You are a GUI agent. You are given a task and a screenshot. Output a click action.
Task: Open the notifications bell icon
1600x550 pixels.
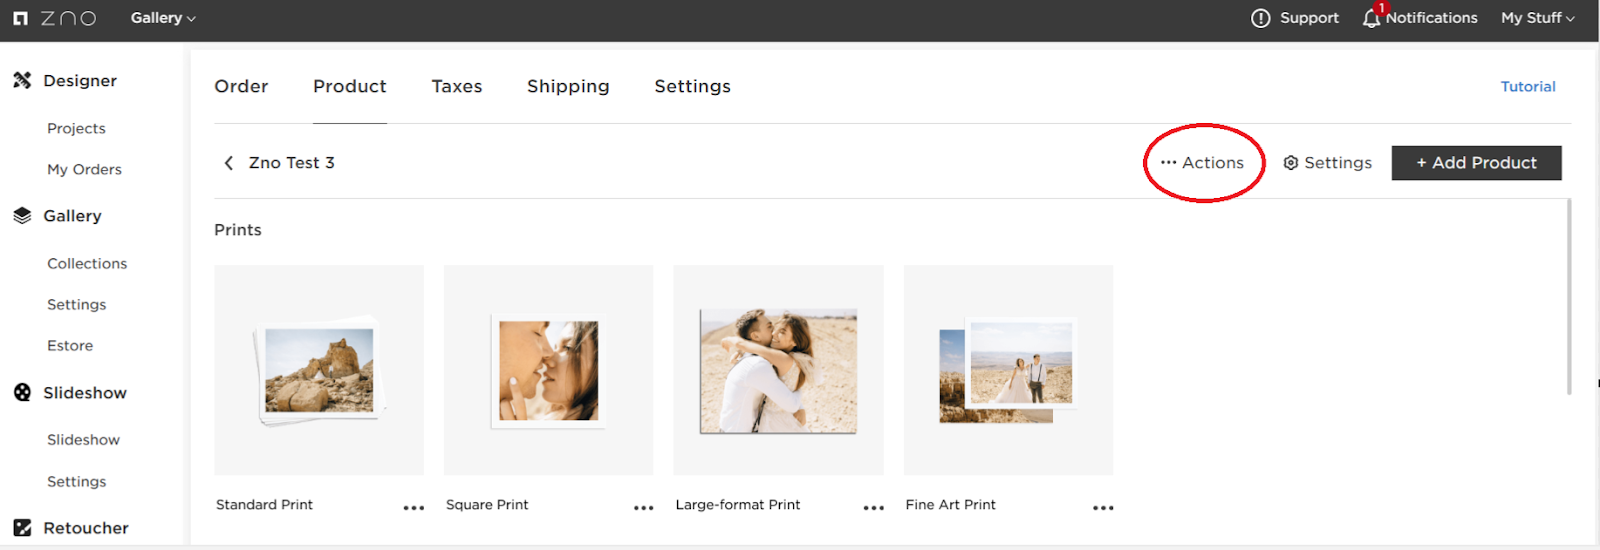[x=1371, y=18]
